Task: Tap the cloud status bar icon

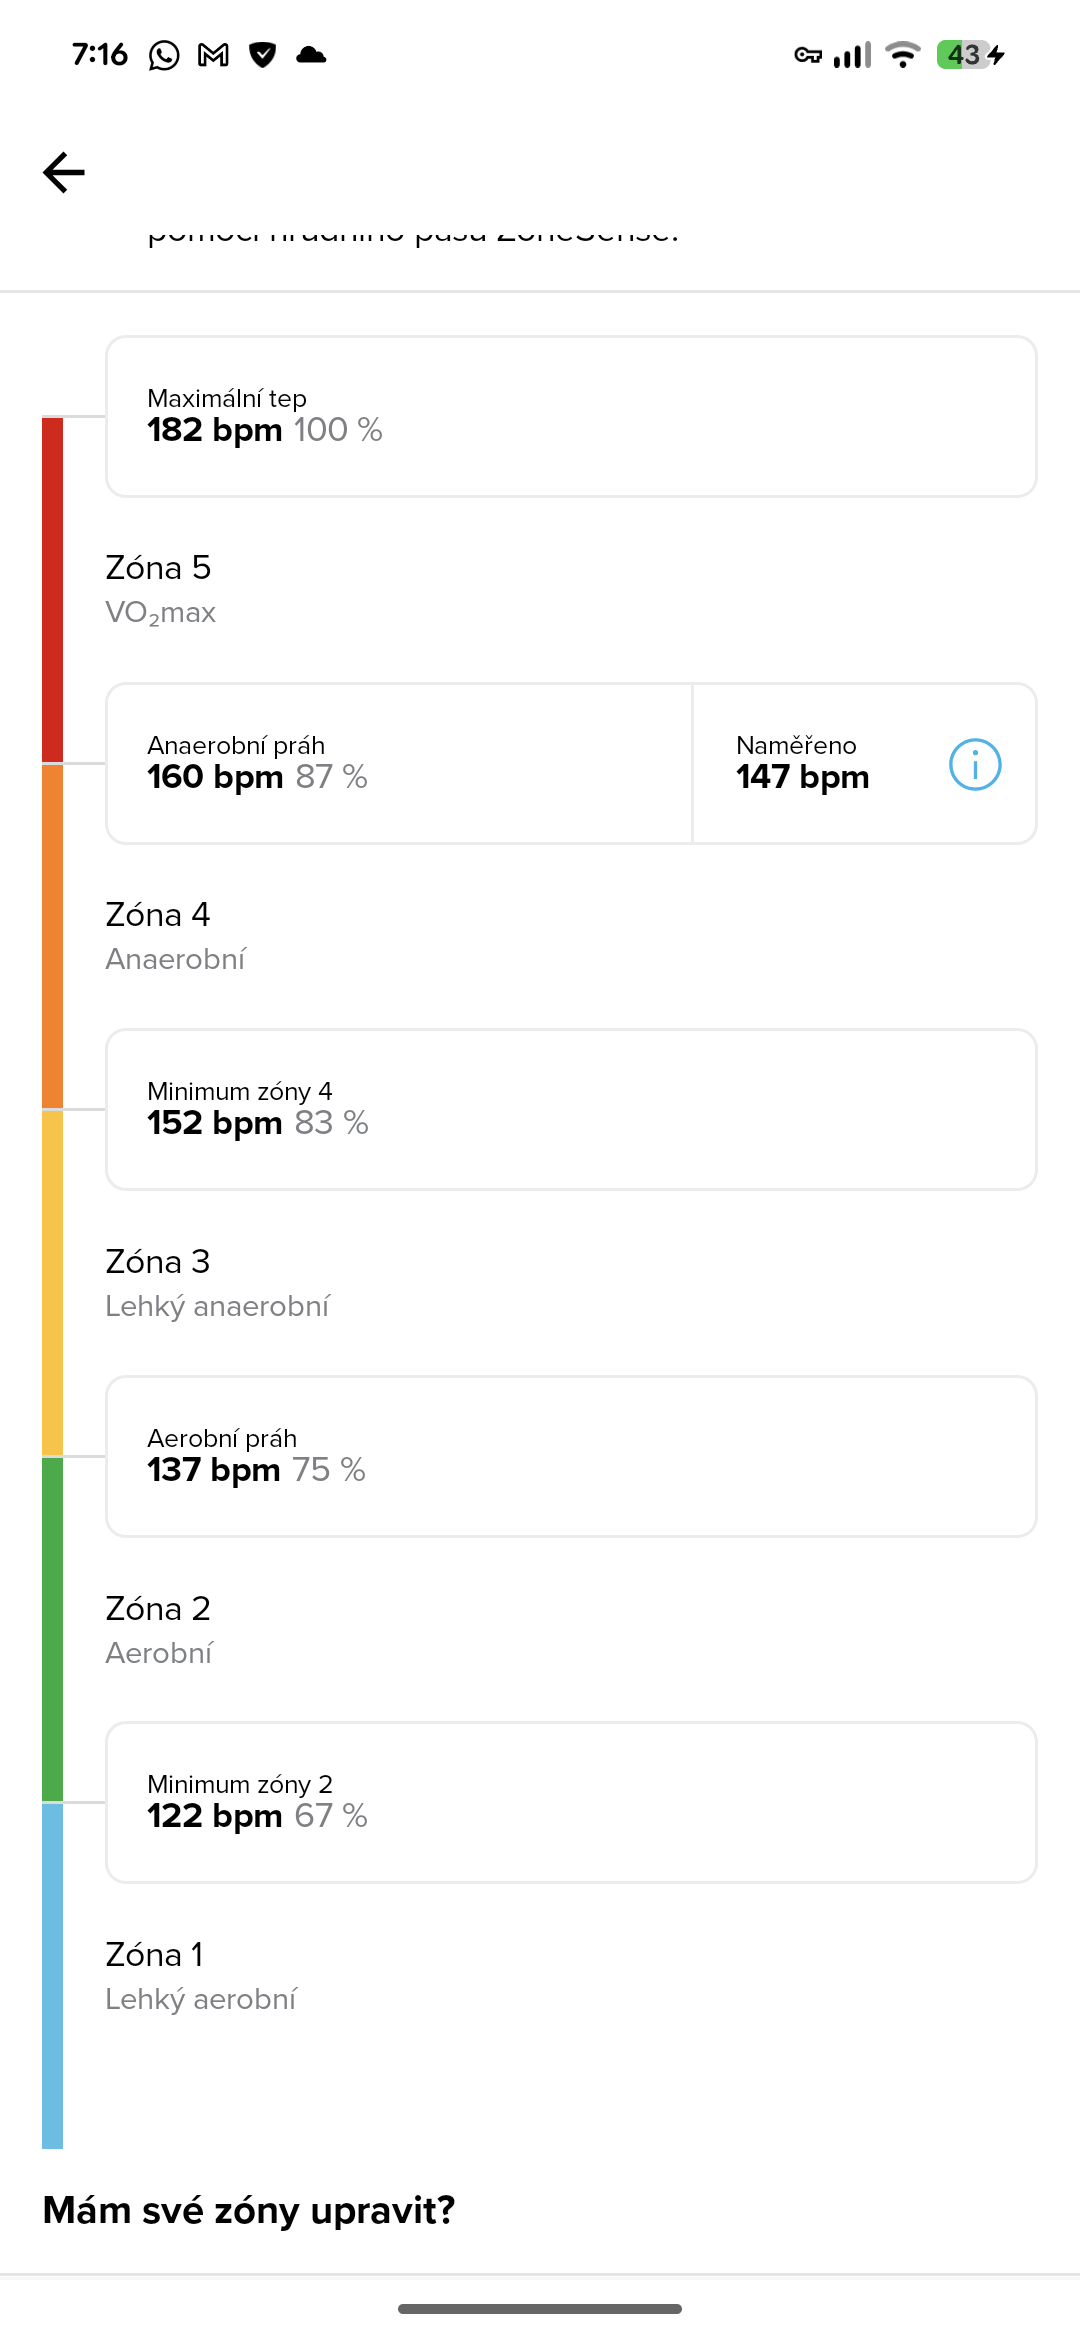Action: tap(311, 55)
